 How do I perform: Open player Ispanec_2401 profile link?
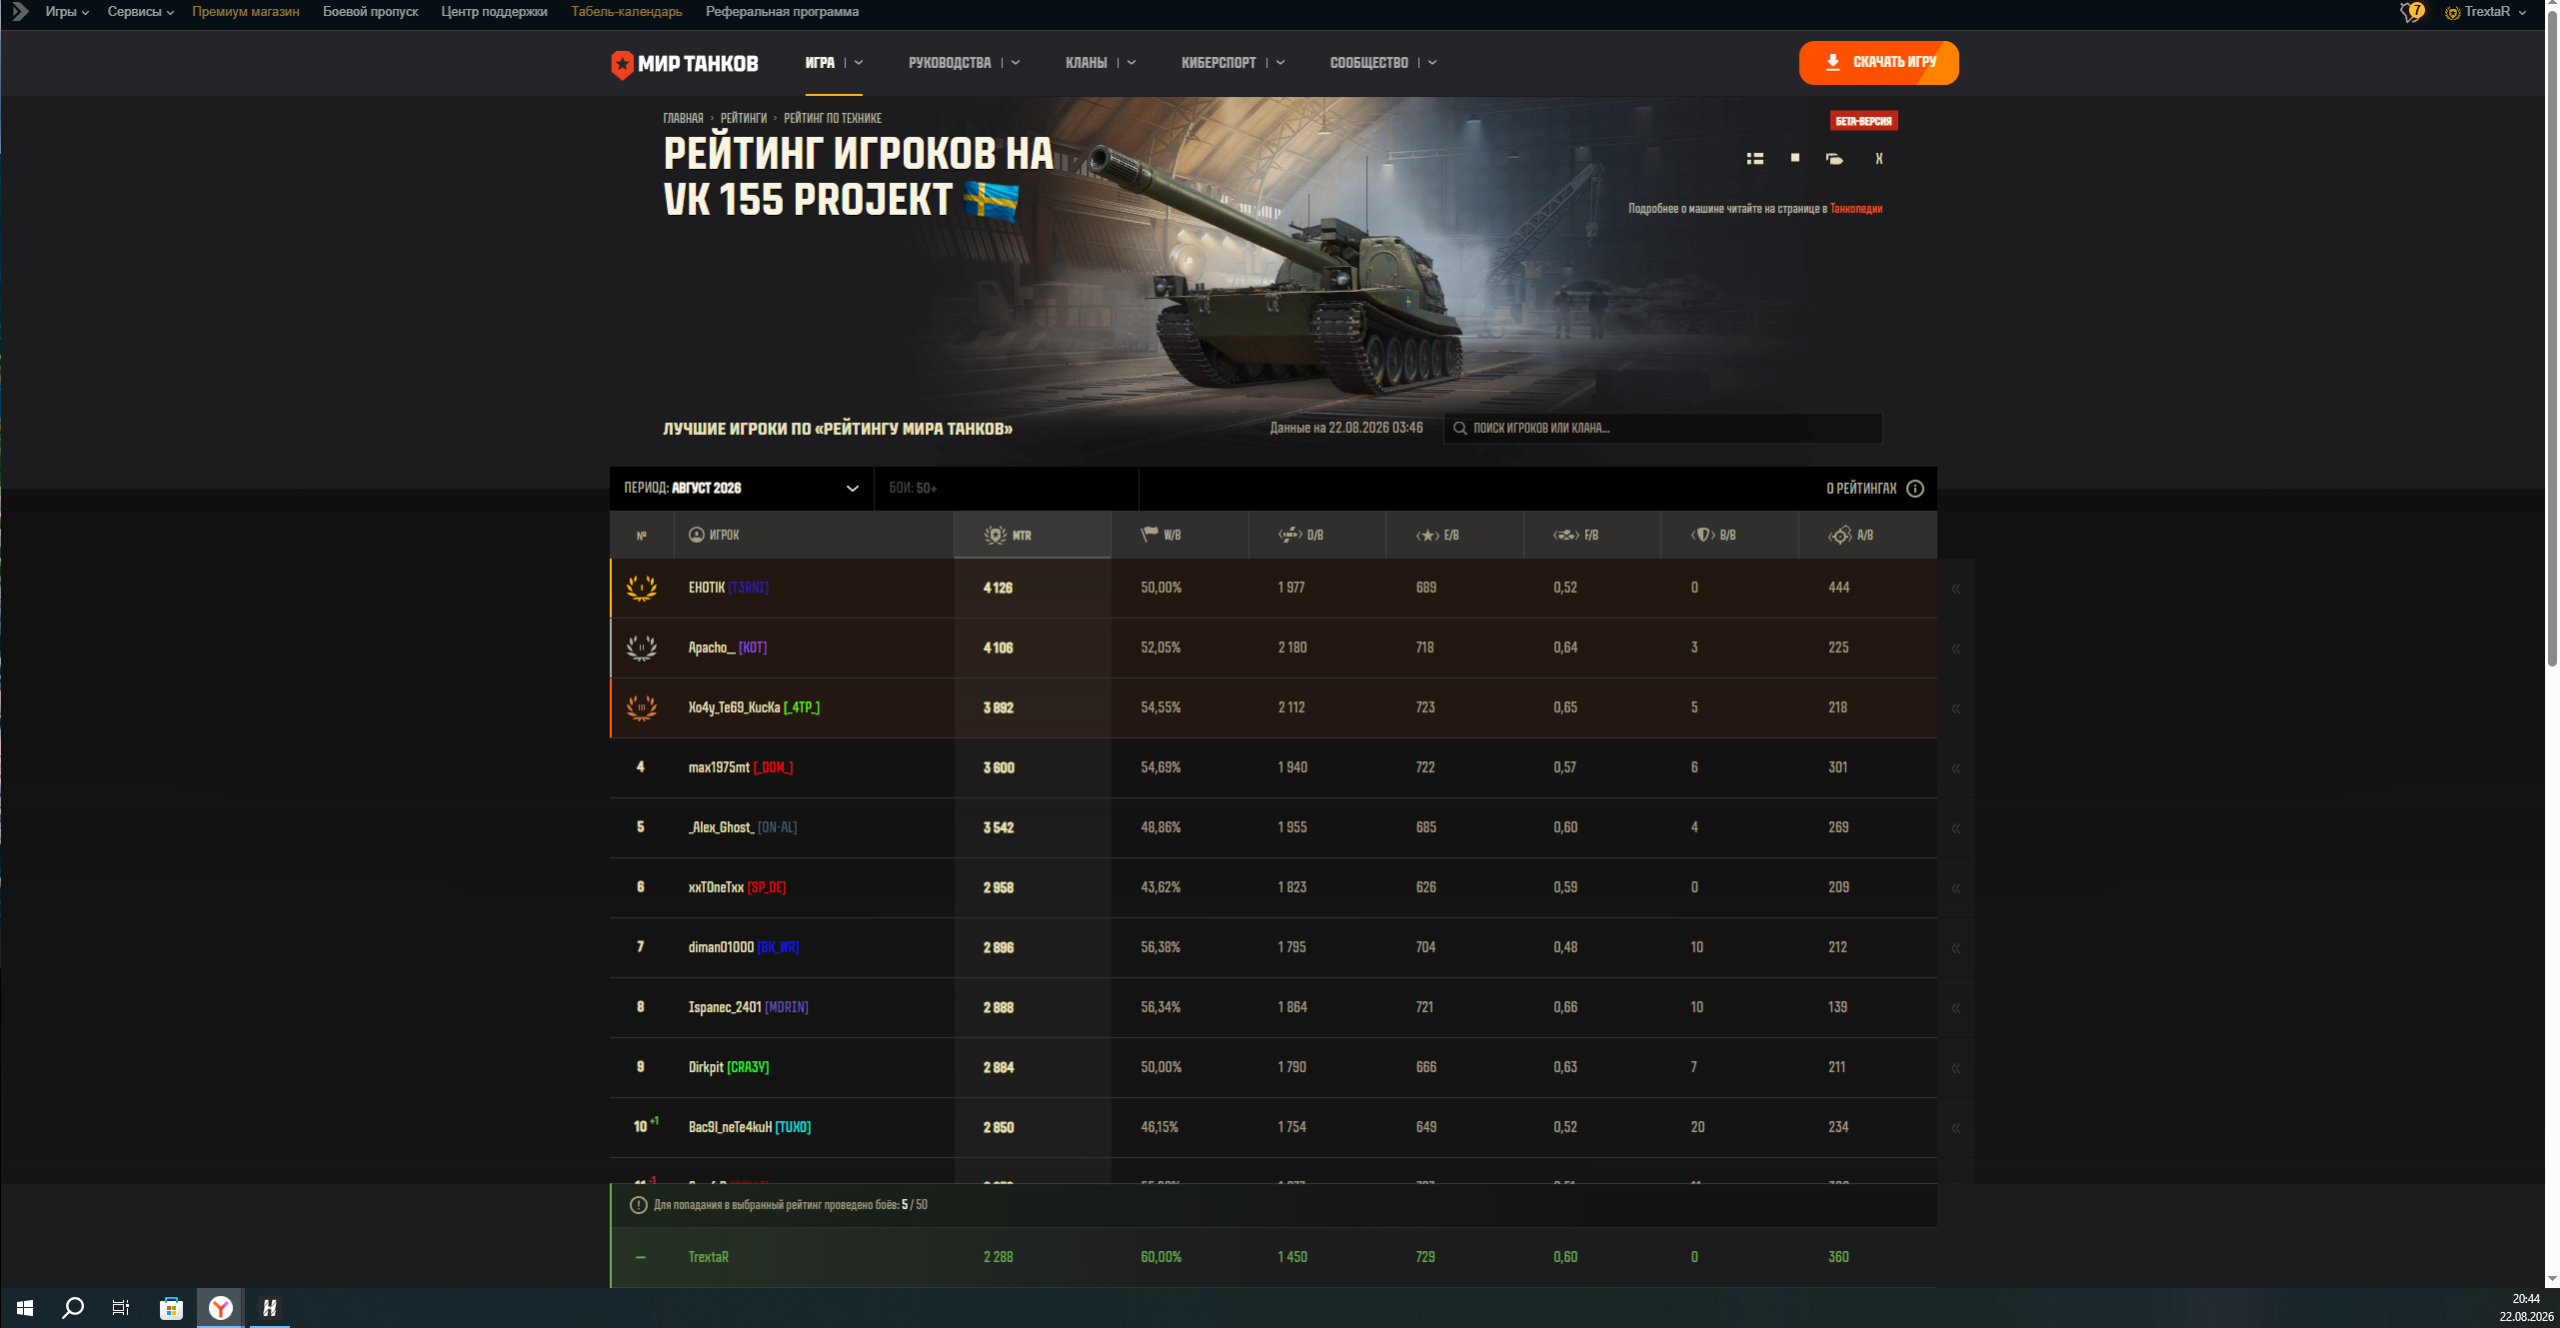[725, 1008]
